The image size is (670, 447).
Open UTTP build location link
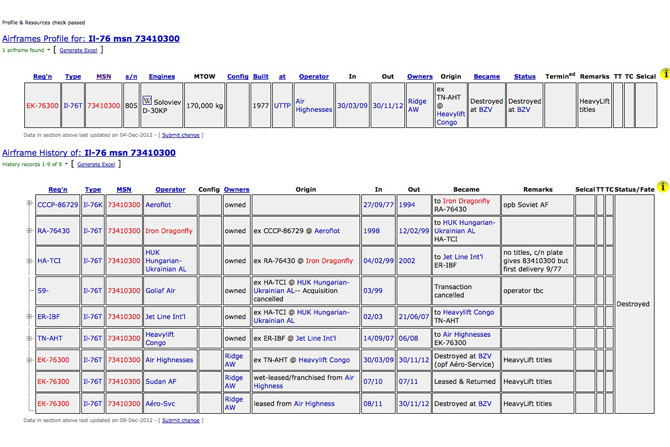(x=282, y=106)
